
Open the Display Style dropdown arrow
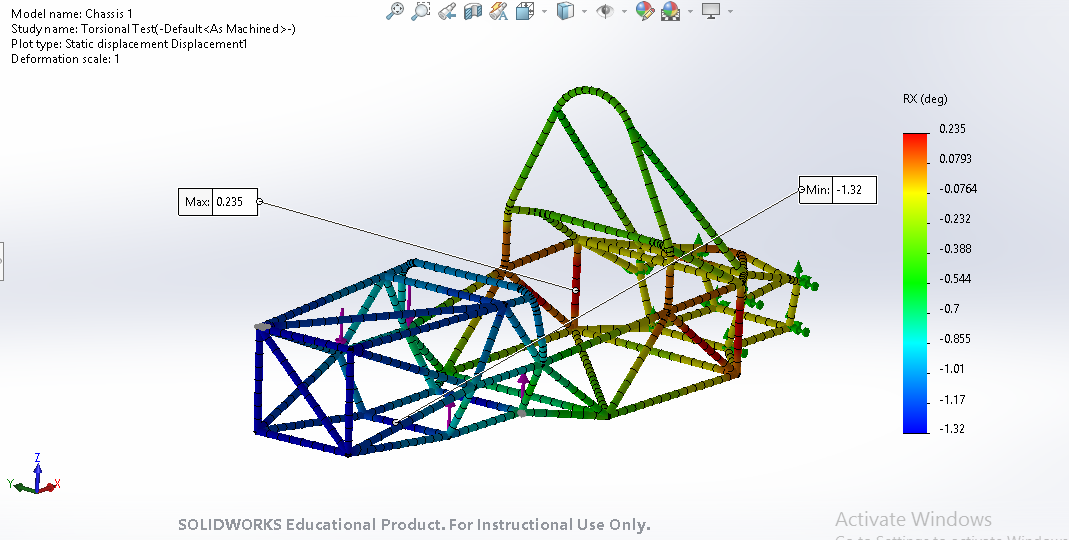[584, 11]
